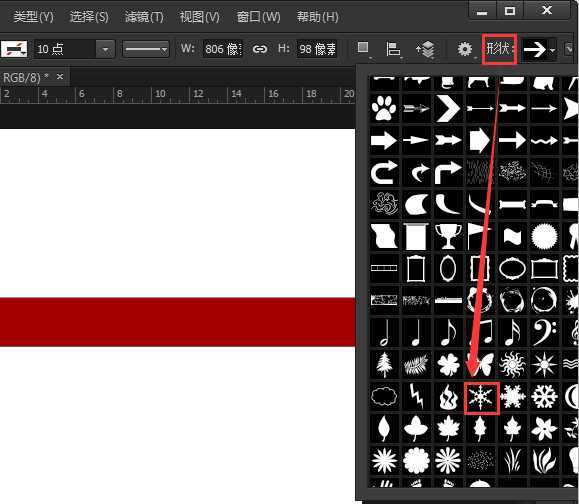This screenshot has height=504, width=579.
Task: Open the path alignment options
Action: [x=393, y=49]
